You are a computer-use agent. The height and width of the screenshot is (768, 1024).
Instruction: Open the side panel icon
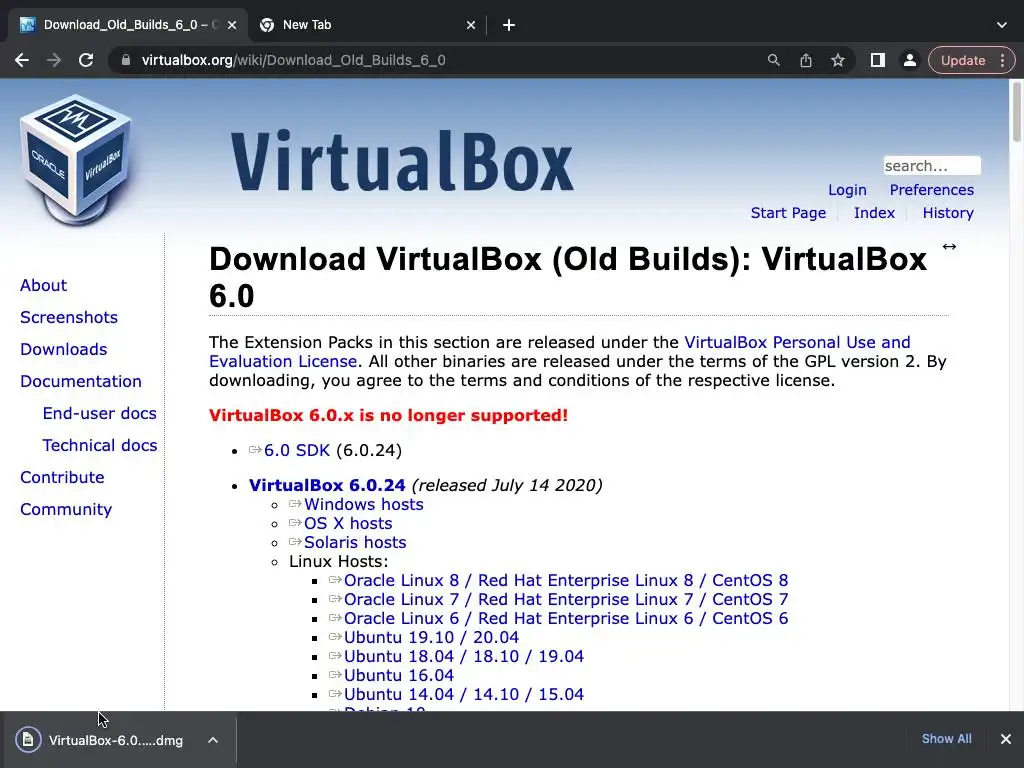878,60
